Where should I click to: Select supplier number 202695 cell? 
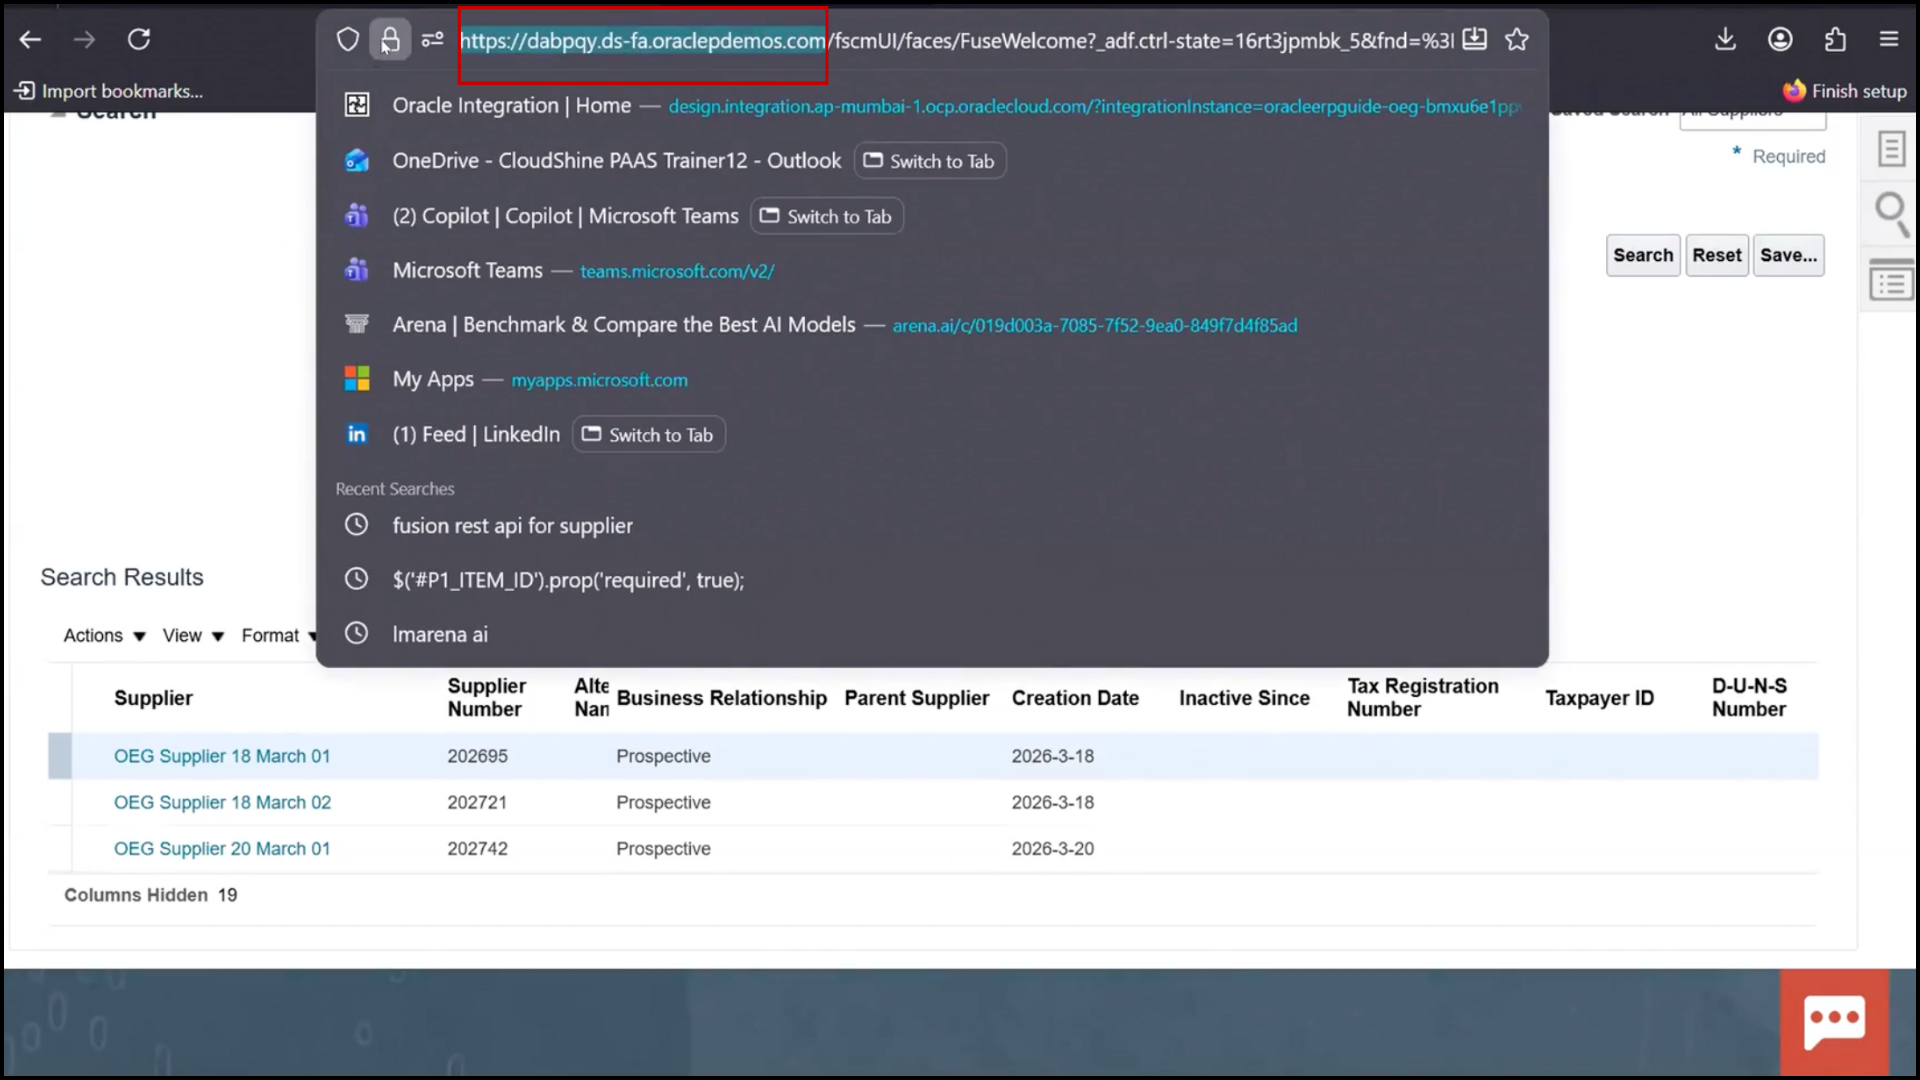tap(477, 757)
